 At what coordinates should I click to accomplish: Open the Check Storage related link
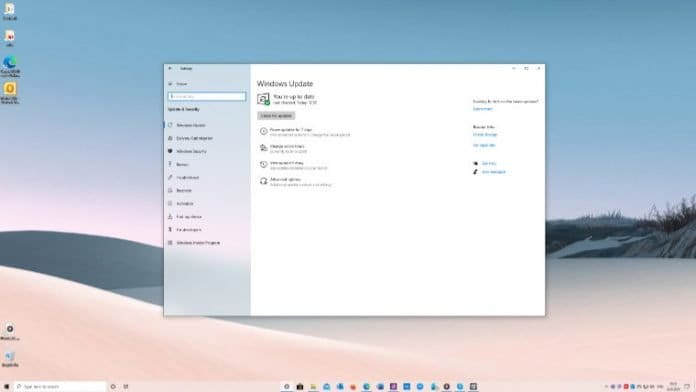(x=485, y=135)
